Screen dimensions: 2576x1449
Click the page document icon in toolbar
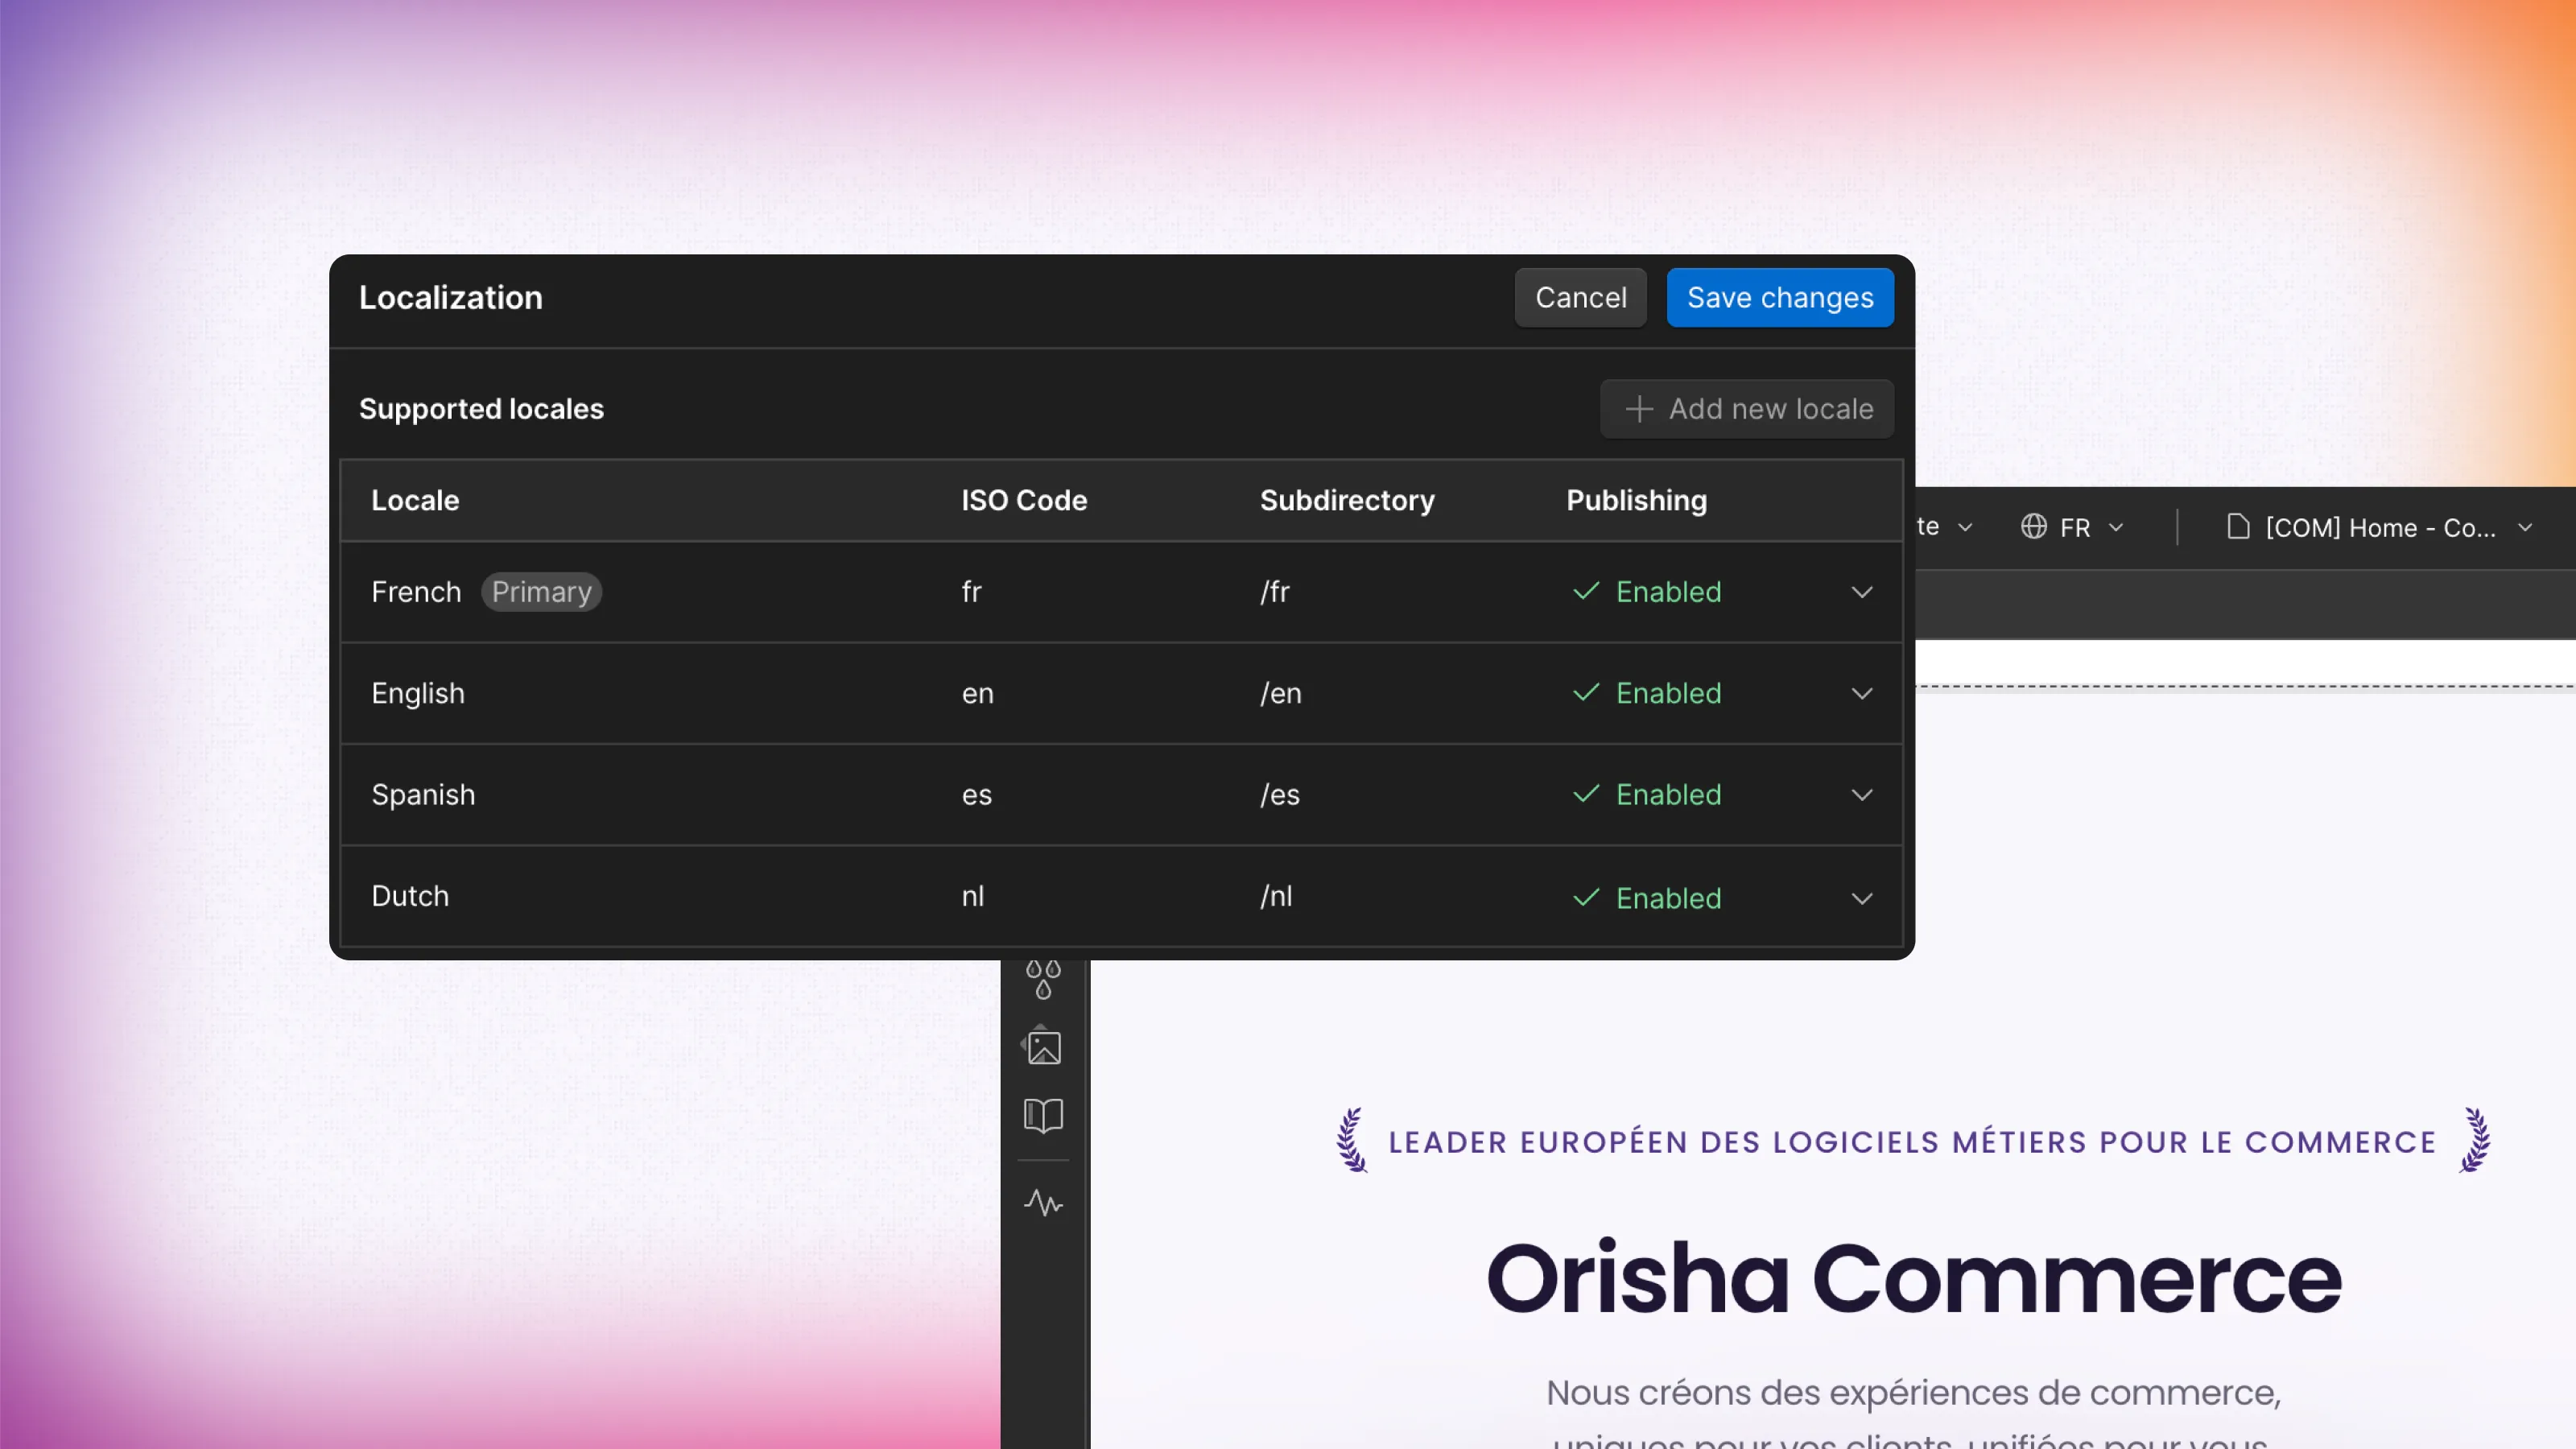pyautogui.click(x=2238, y=526)
